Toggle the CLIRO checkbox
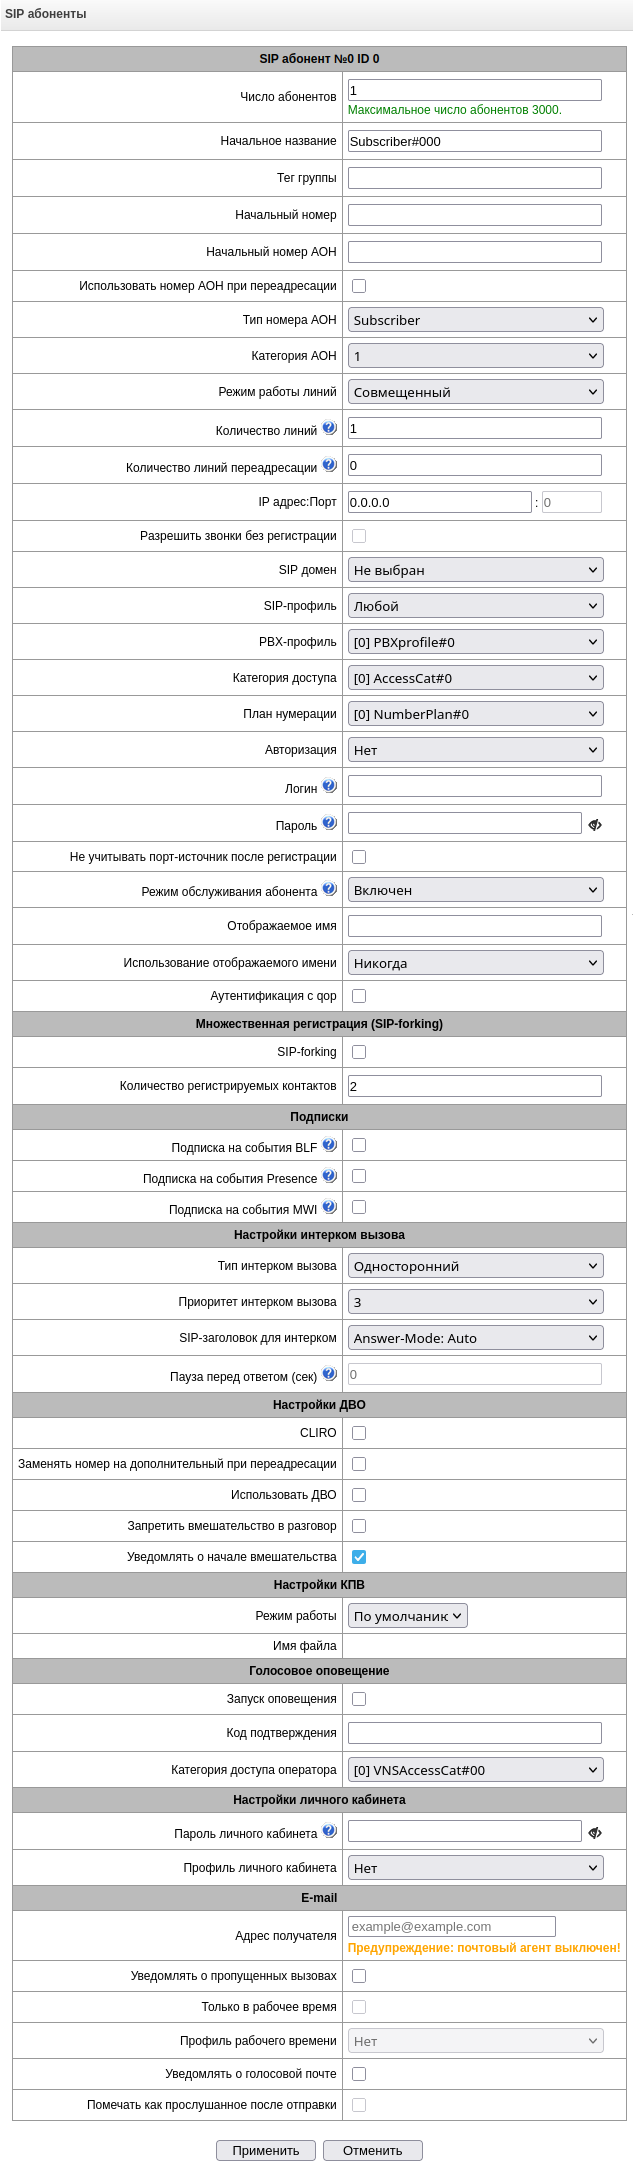Image resolution: width=633 pixels, height=2168 pixels. tap(359, 1433)
